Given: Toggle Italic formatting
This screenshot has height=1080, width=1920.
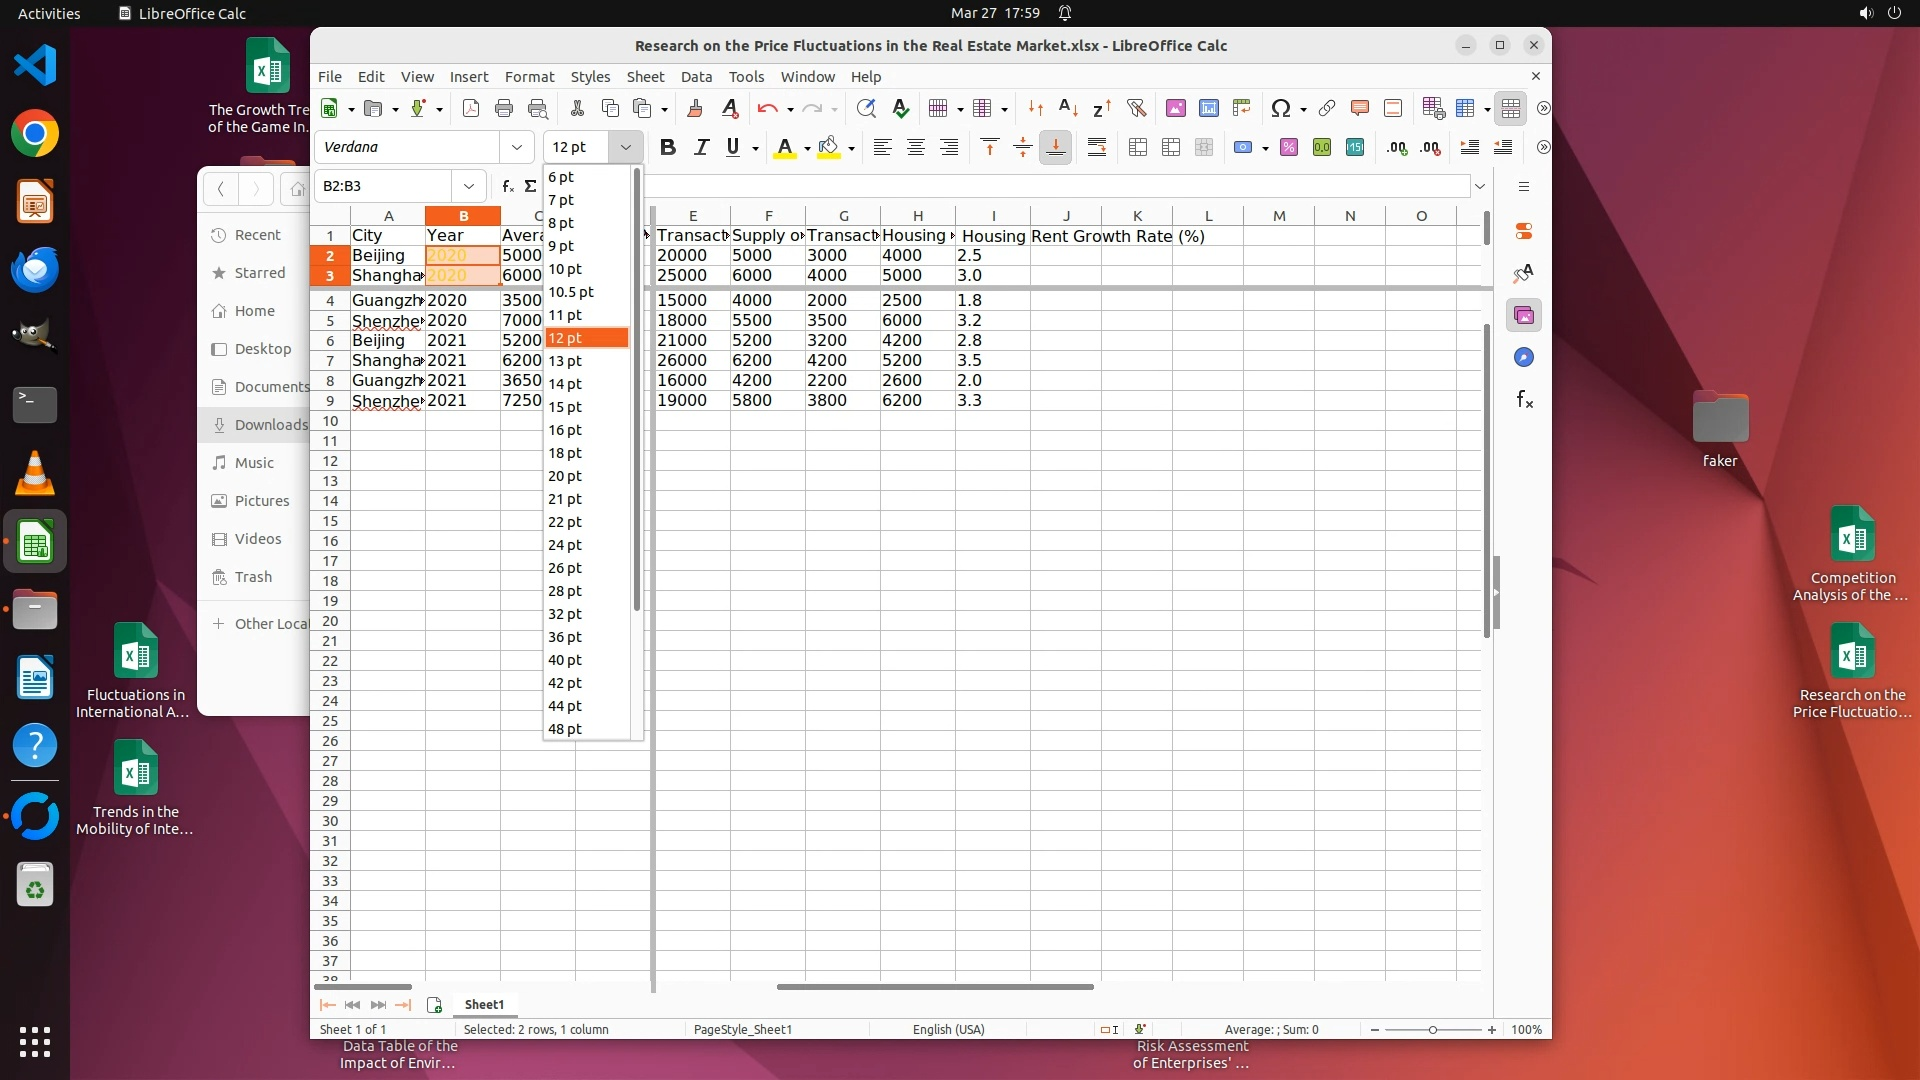Looking at the screenshot, I should (x=701, y=147).
